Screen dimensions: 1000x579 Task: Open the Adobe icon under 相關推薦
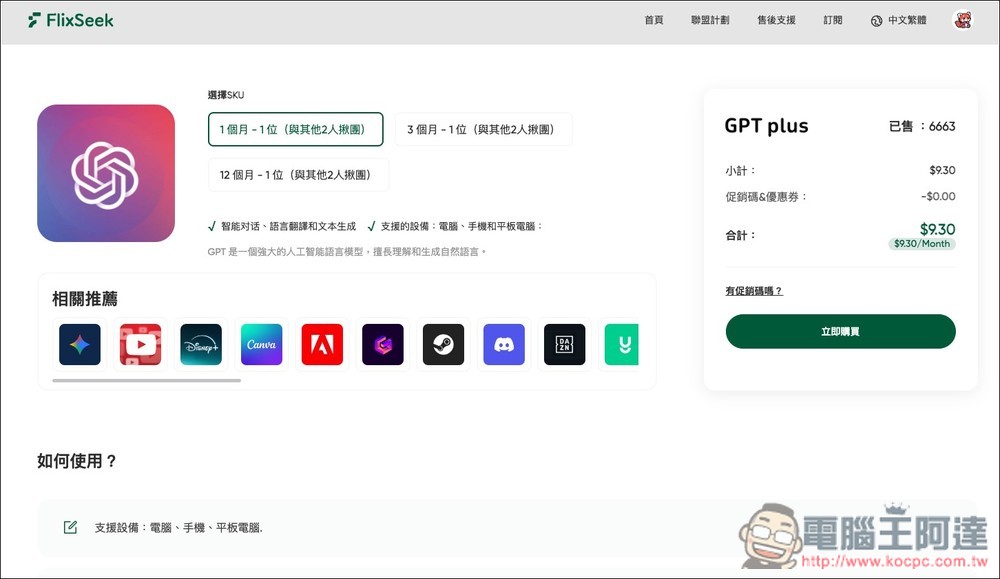point(322,344)
